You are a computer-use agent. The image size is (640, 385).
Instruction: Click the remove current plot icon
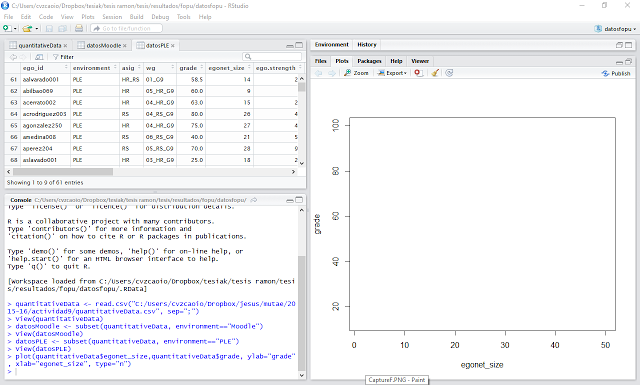(x=418, y=73)
